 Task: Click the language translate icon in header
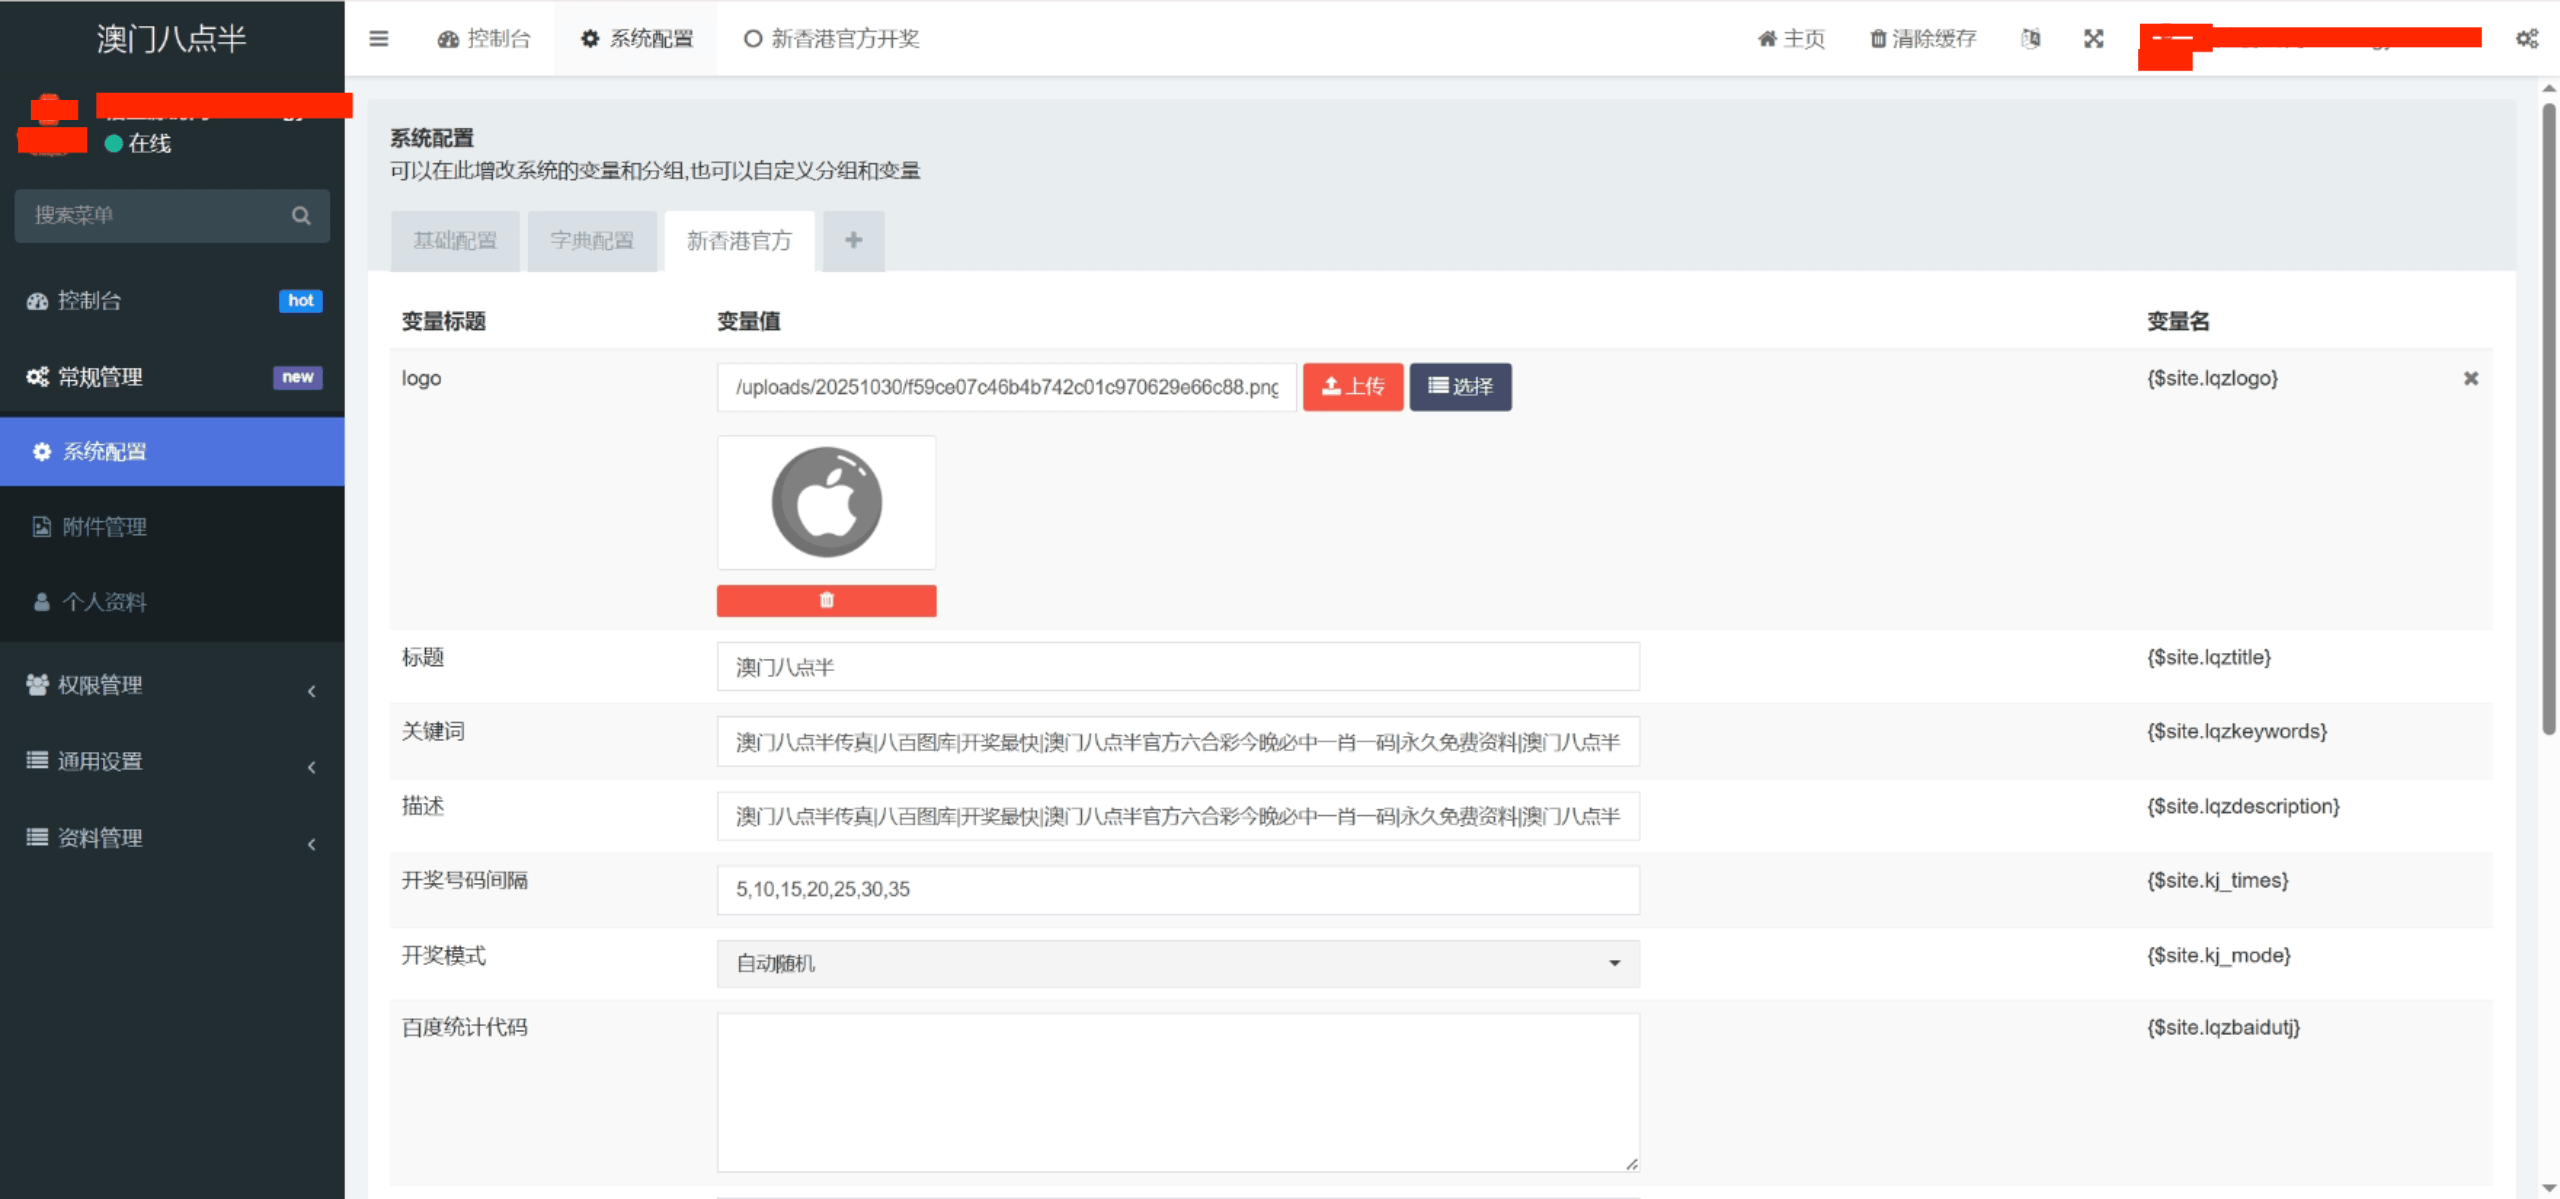pyautogui.click(x=2030, y=39)
